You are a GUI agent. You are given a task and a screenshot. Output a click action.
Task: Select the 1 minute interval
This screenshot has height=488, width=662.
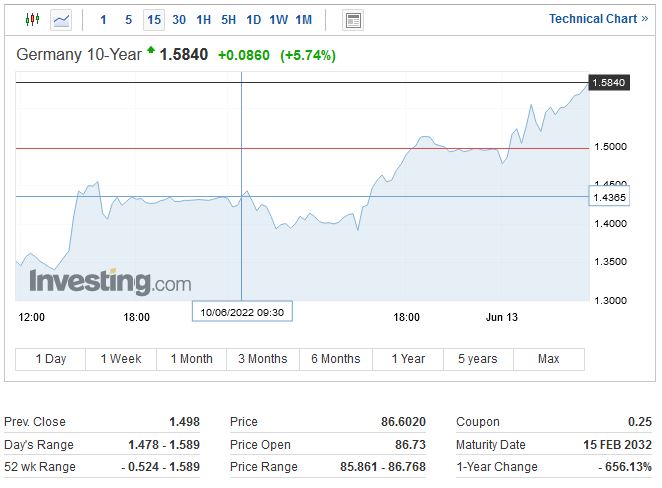[x=103, y=19]
